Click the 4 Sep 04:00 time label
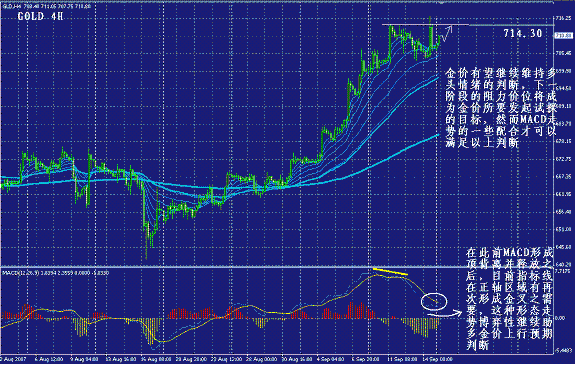The height and width of the screenshot is (365, 576). 331,359
